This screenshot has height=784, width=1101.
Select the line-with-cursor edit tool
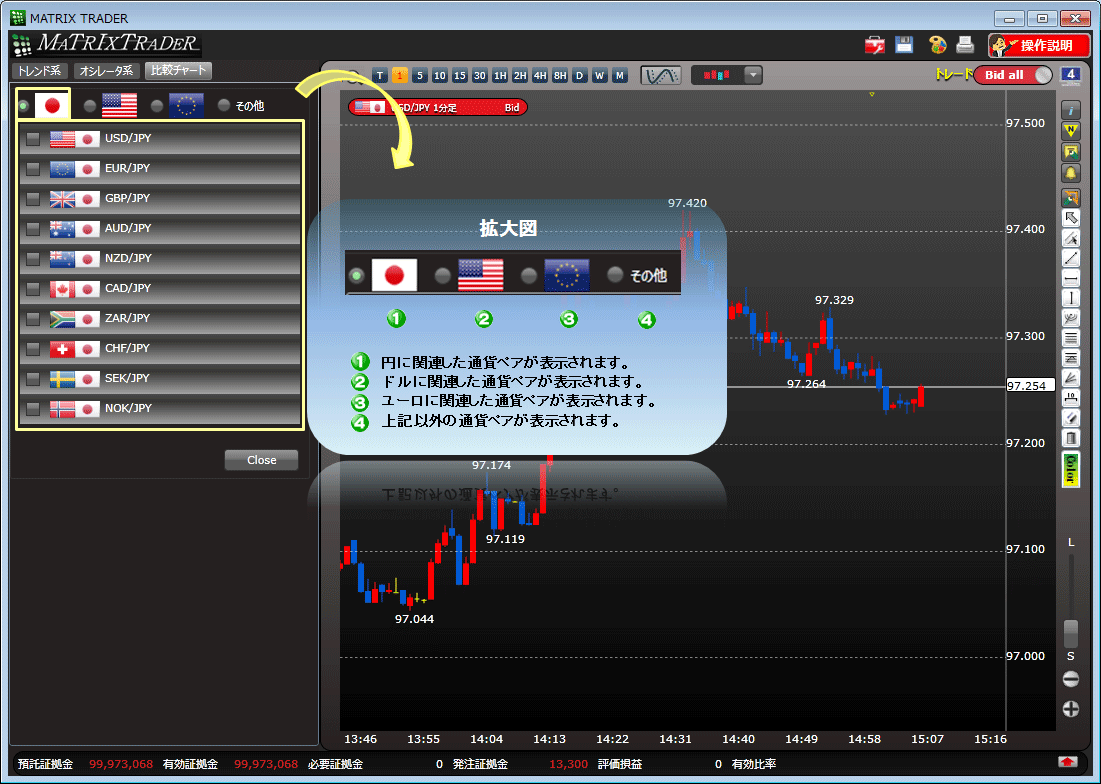[1070, 239]
